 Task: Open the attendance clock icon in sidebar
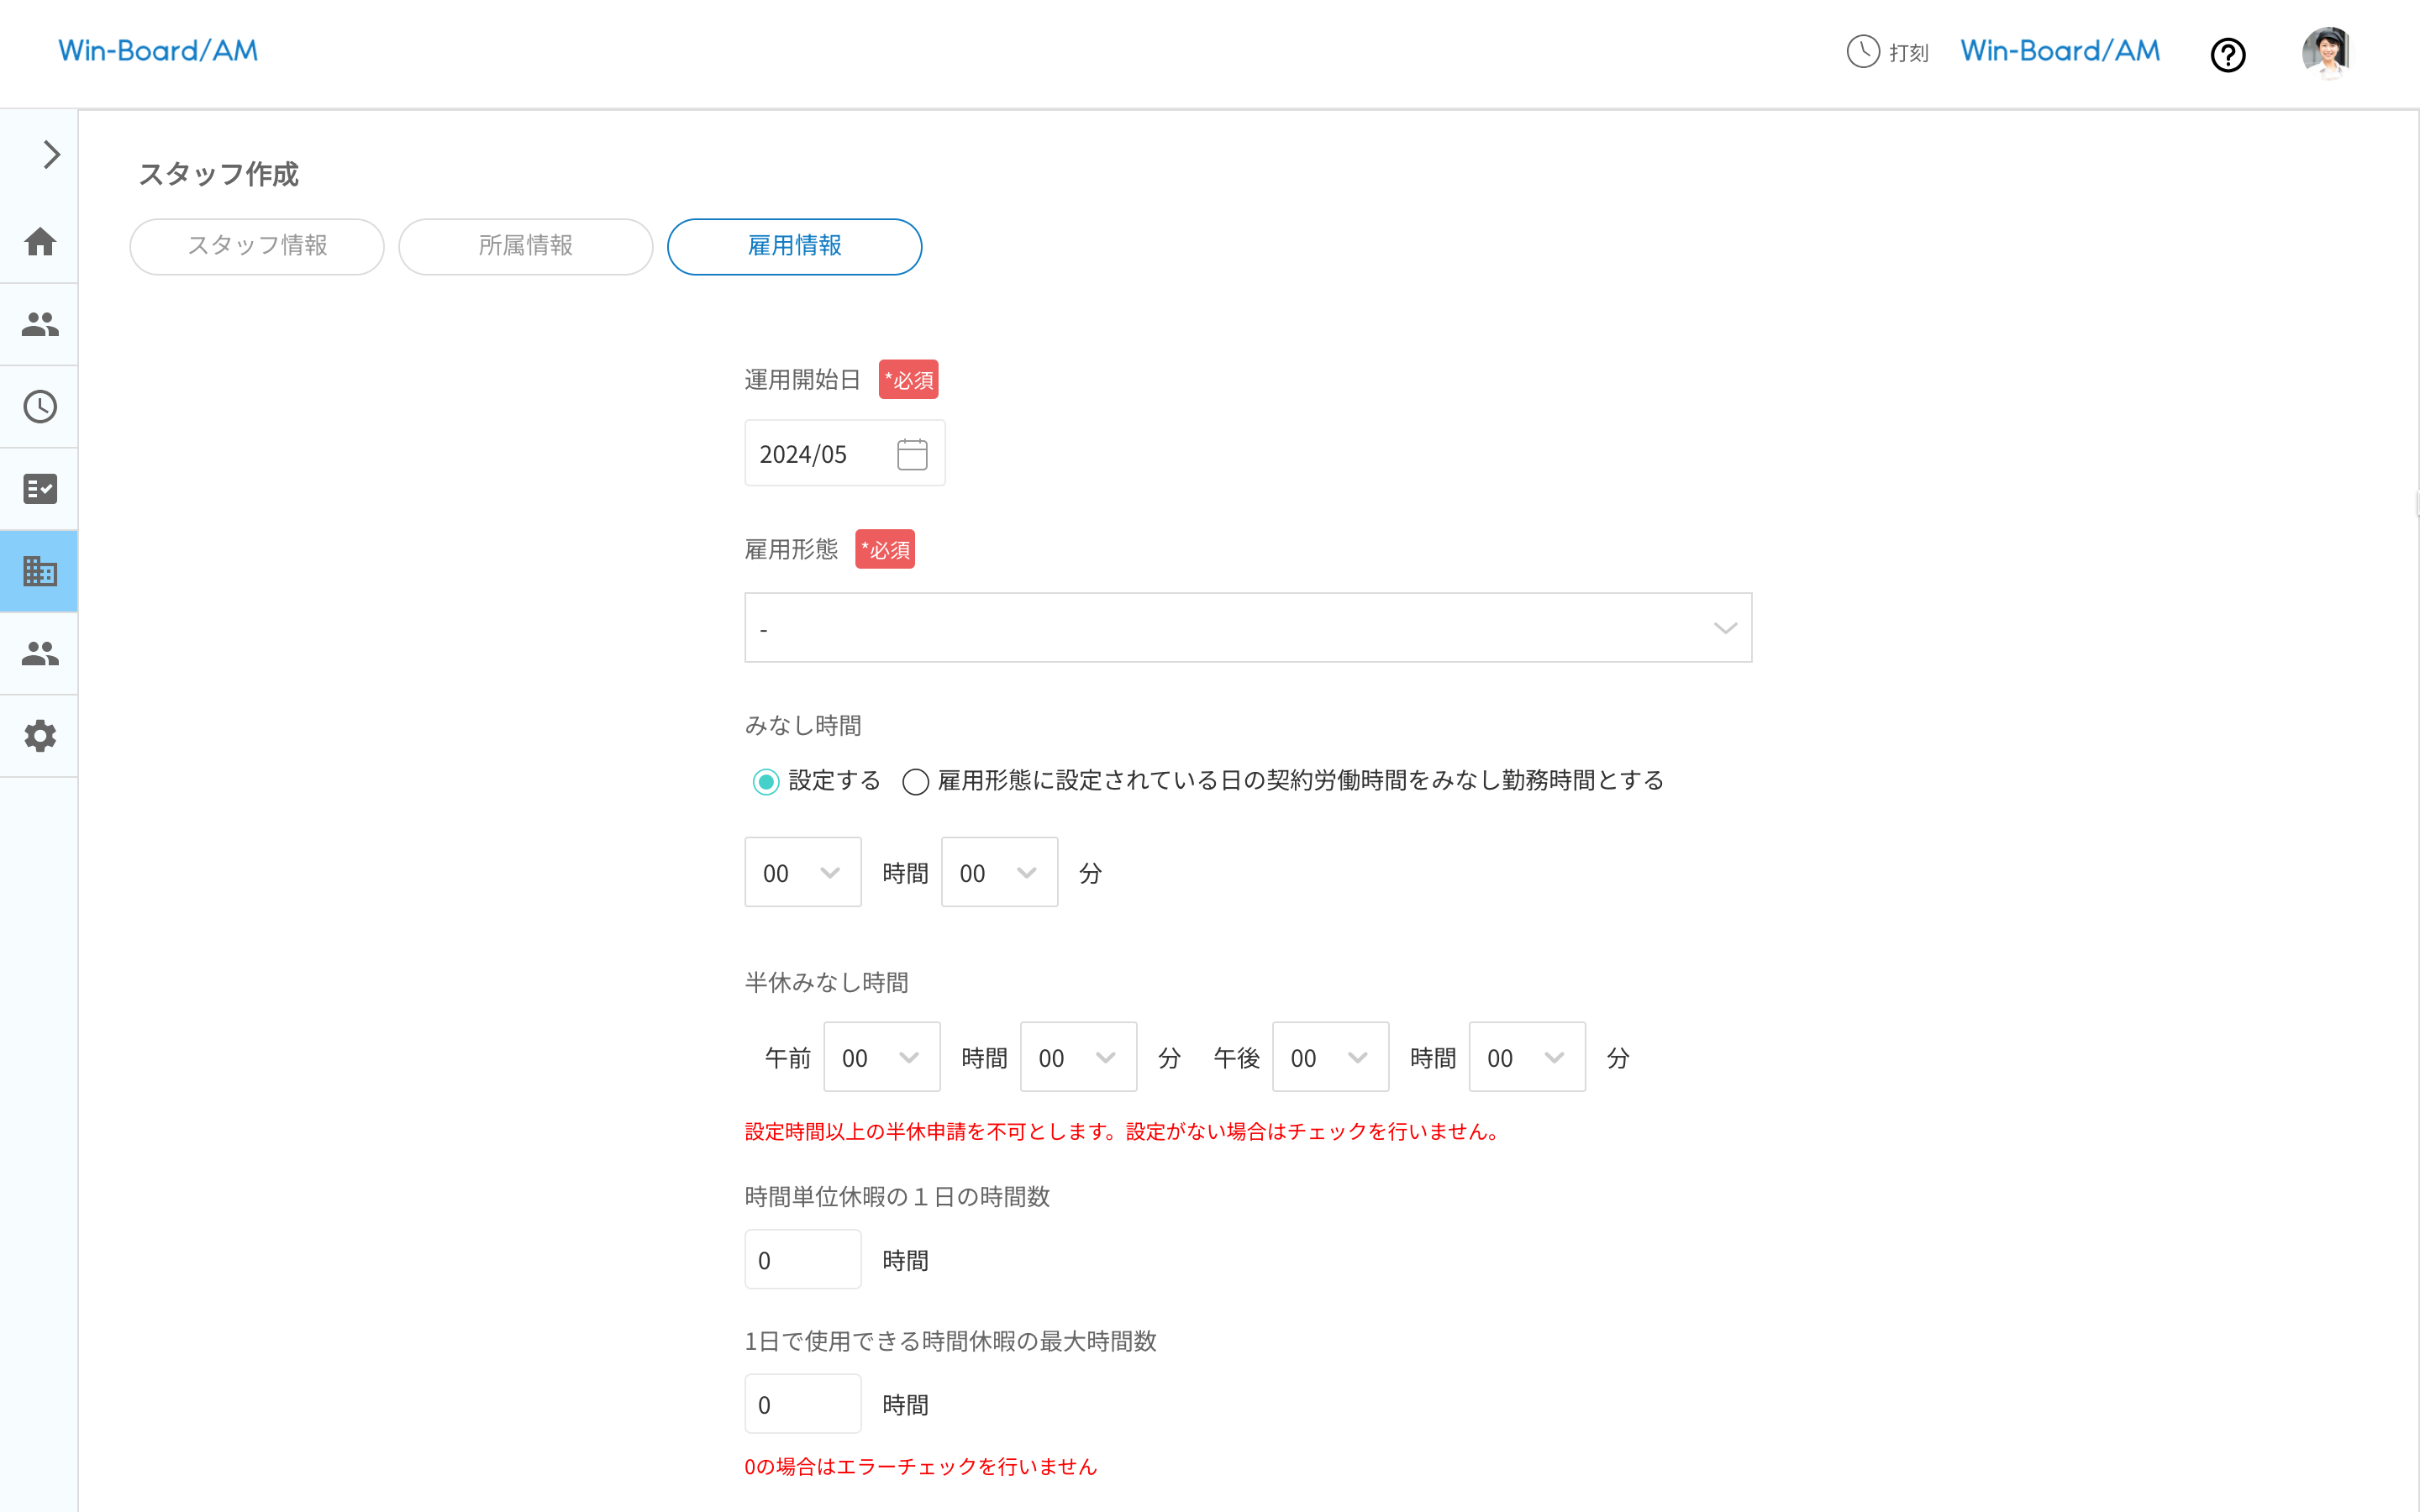click(x=39, y=406)
